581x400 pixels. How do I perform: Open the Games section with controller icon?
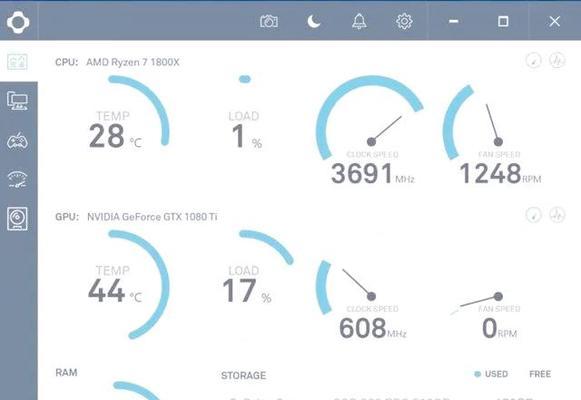[x=17, y=141]
